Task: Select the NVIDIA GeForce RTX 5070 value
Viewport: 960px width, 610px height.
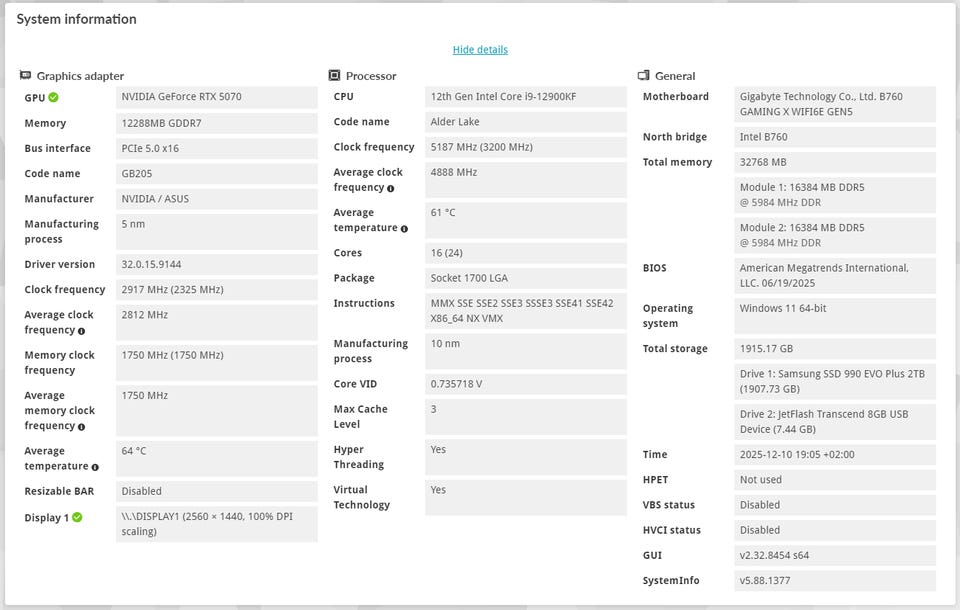Action: 217,97
